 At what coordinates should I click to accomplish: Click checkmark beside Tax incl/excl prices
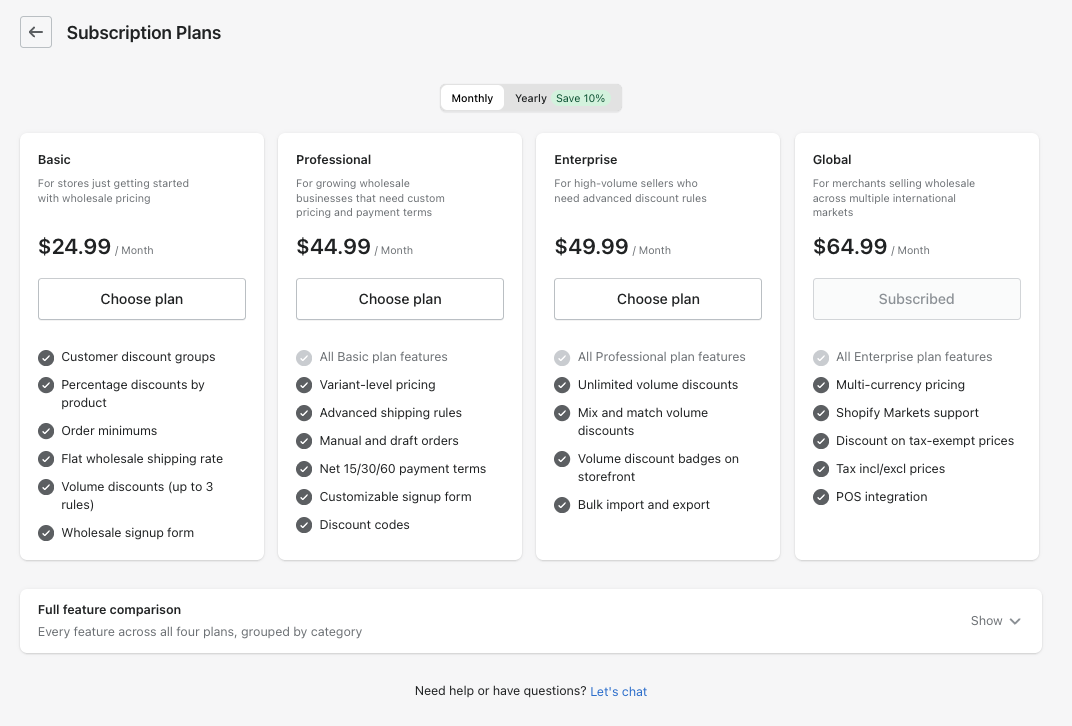tap(821, 470)
